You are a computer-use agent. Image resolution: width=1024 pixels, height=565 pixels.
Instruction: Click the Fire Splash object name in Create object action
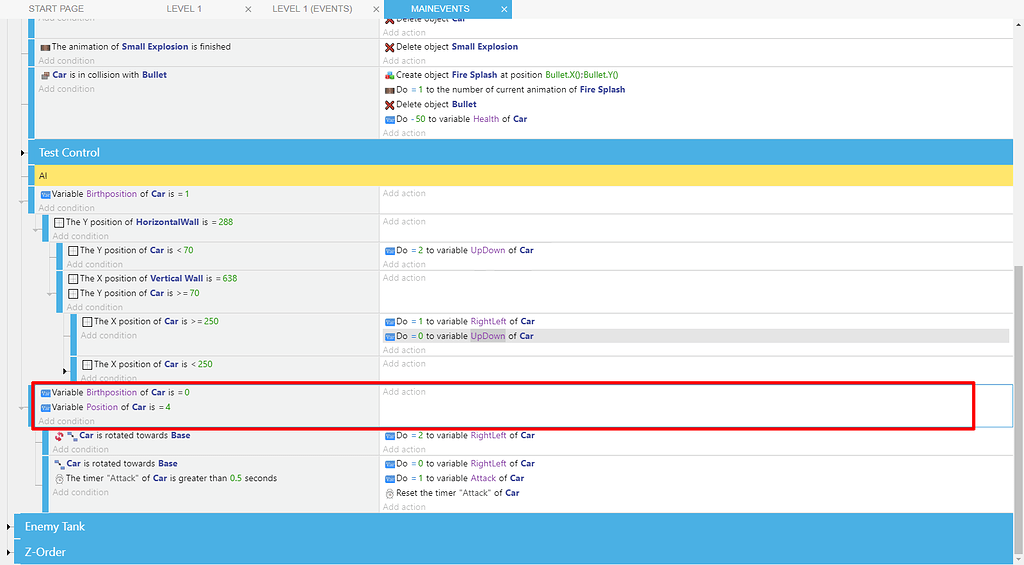[x=475, y=75]
